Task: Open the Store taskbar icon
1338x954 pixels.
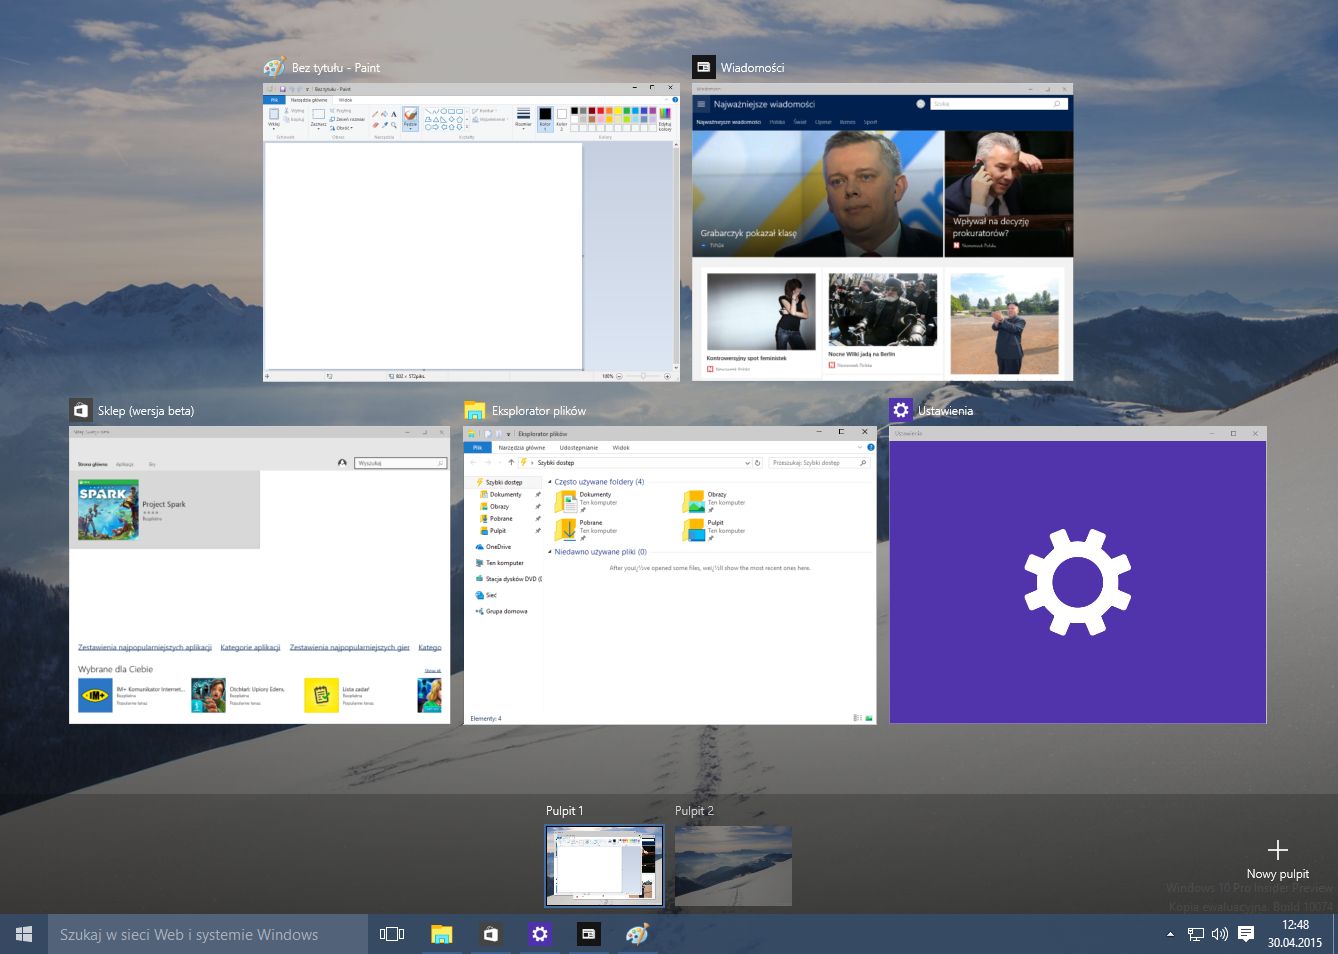Action: tap(490, 934)
